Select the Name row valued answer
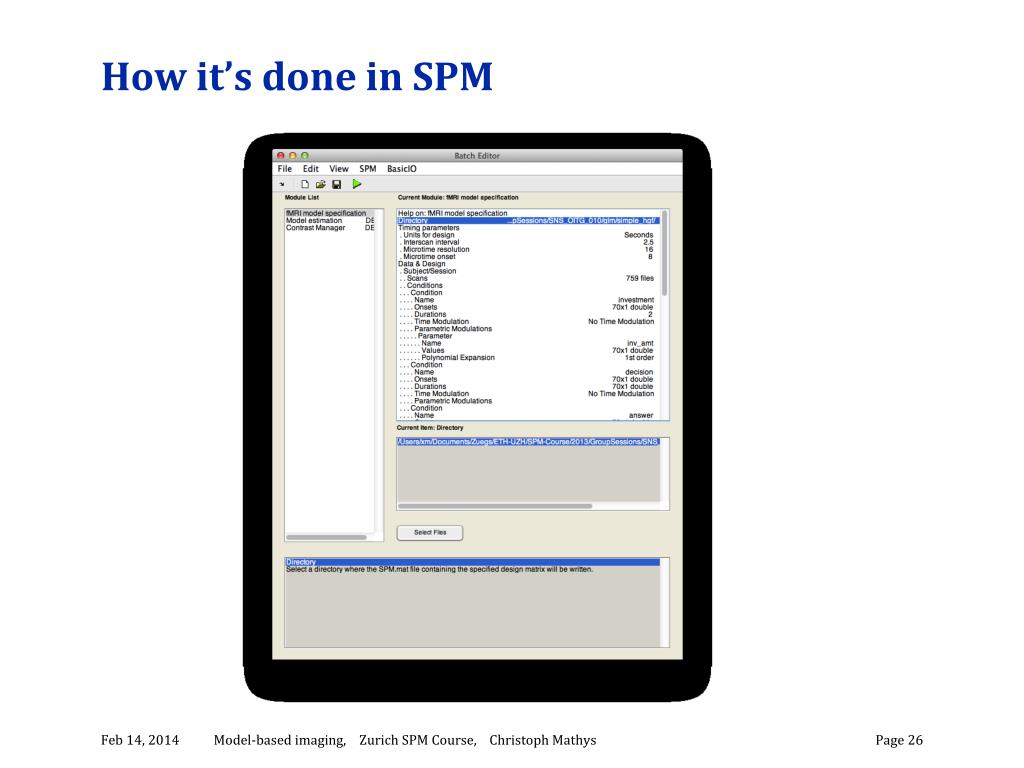The width and height of the screenshot is (1024, 768). [x=528, y=415]
